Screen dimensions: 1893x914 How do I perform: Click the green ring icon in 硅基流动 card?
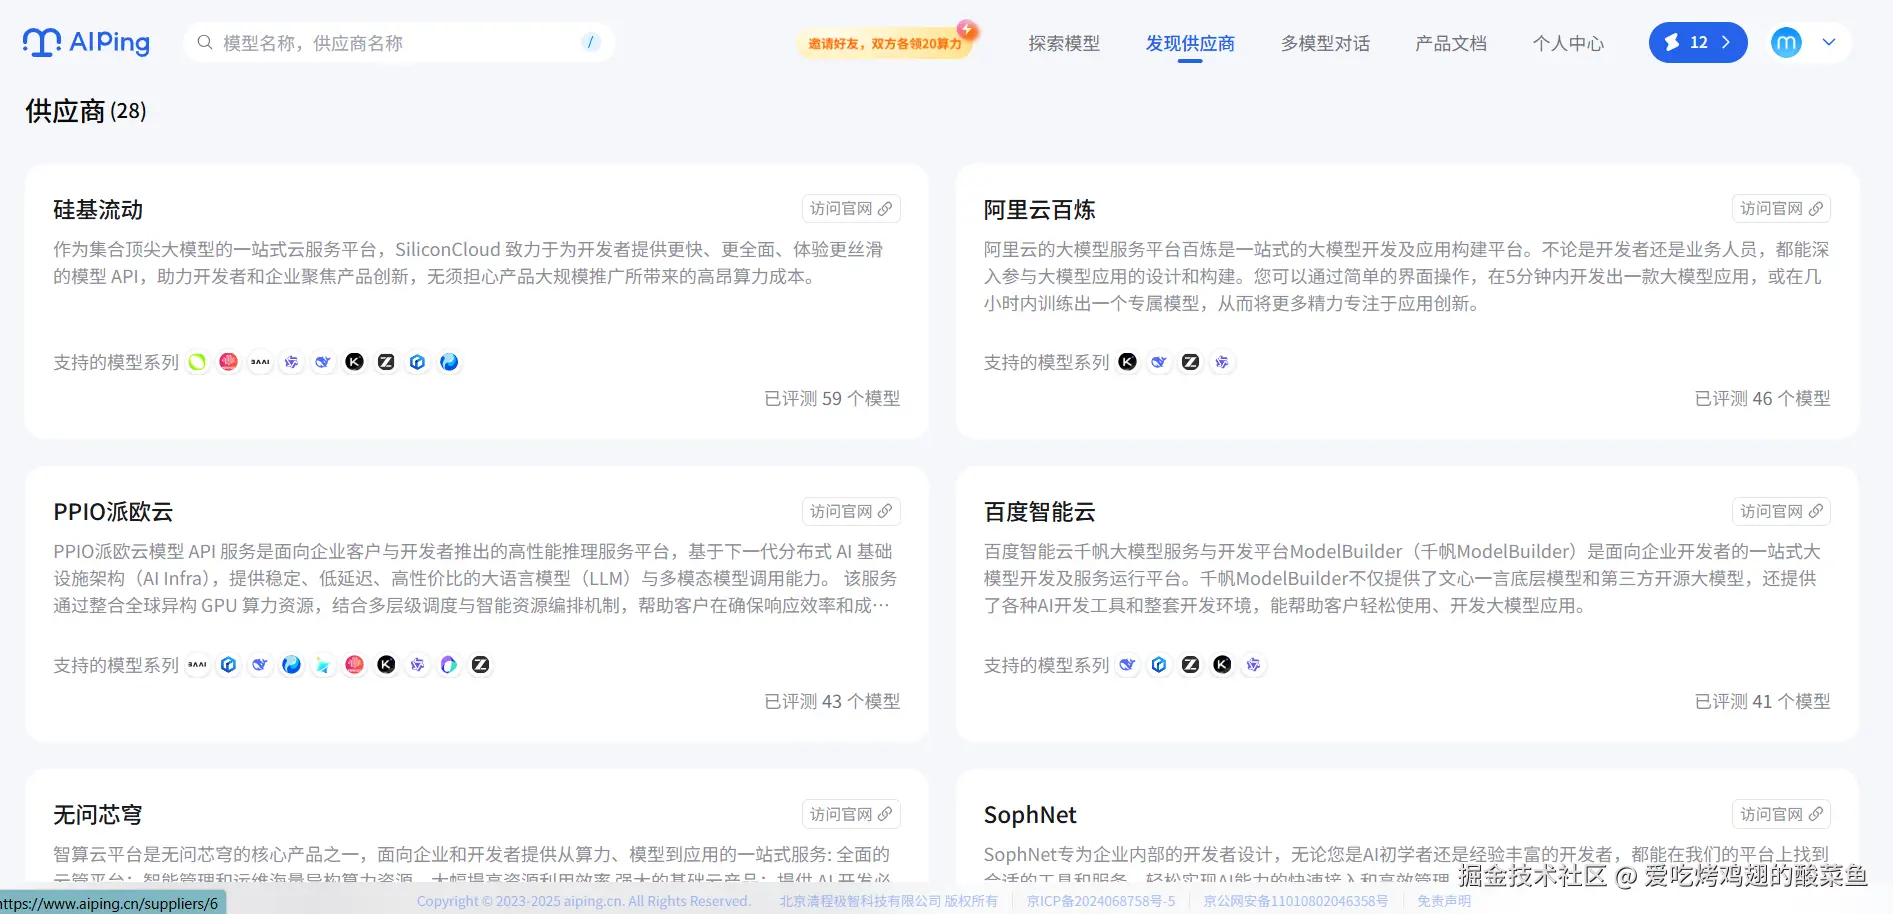197,362
